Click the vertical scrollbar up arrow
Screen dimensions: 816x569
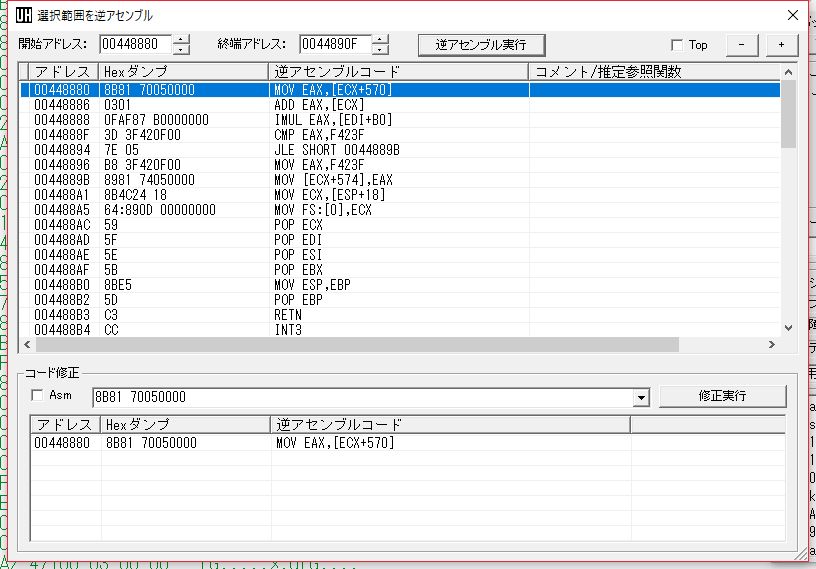[788, 72]
